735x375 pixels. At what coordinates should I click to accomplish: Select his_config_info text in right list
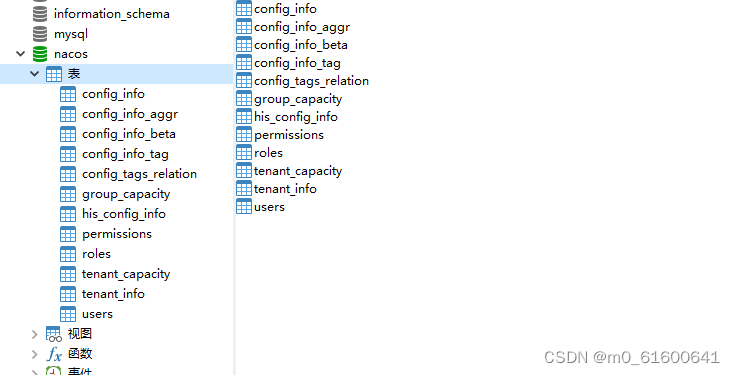tap(296, 117)
